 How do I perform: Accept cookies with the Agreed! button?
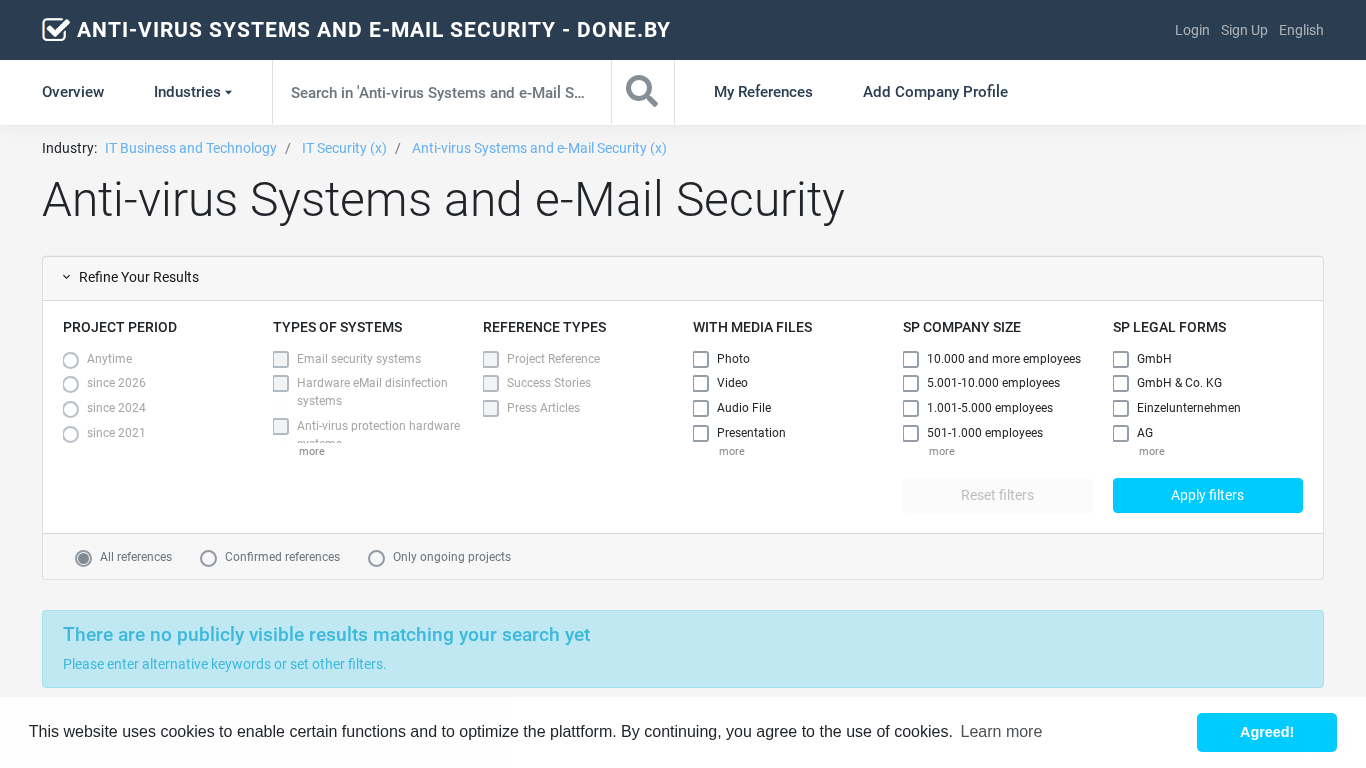1266,732
